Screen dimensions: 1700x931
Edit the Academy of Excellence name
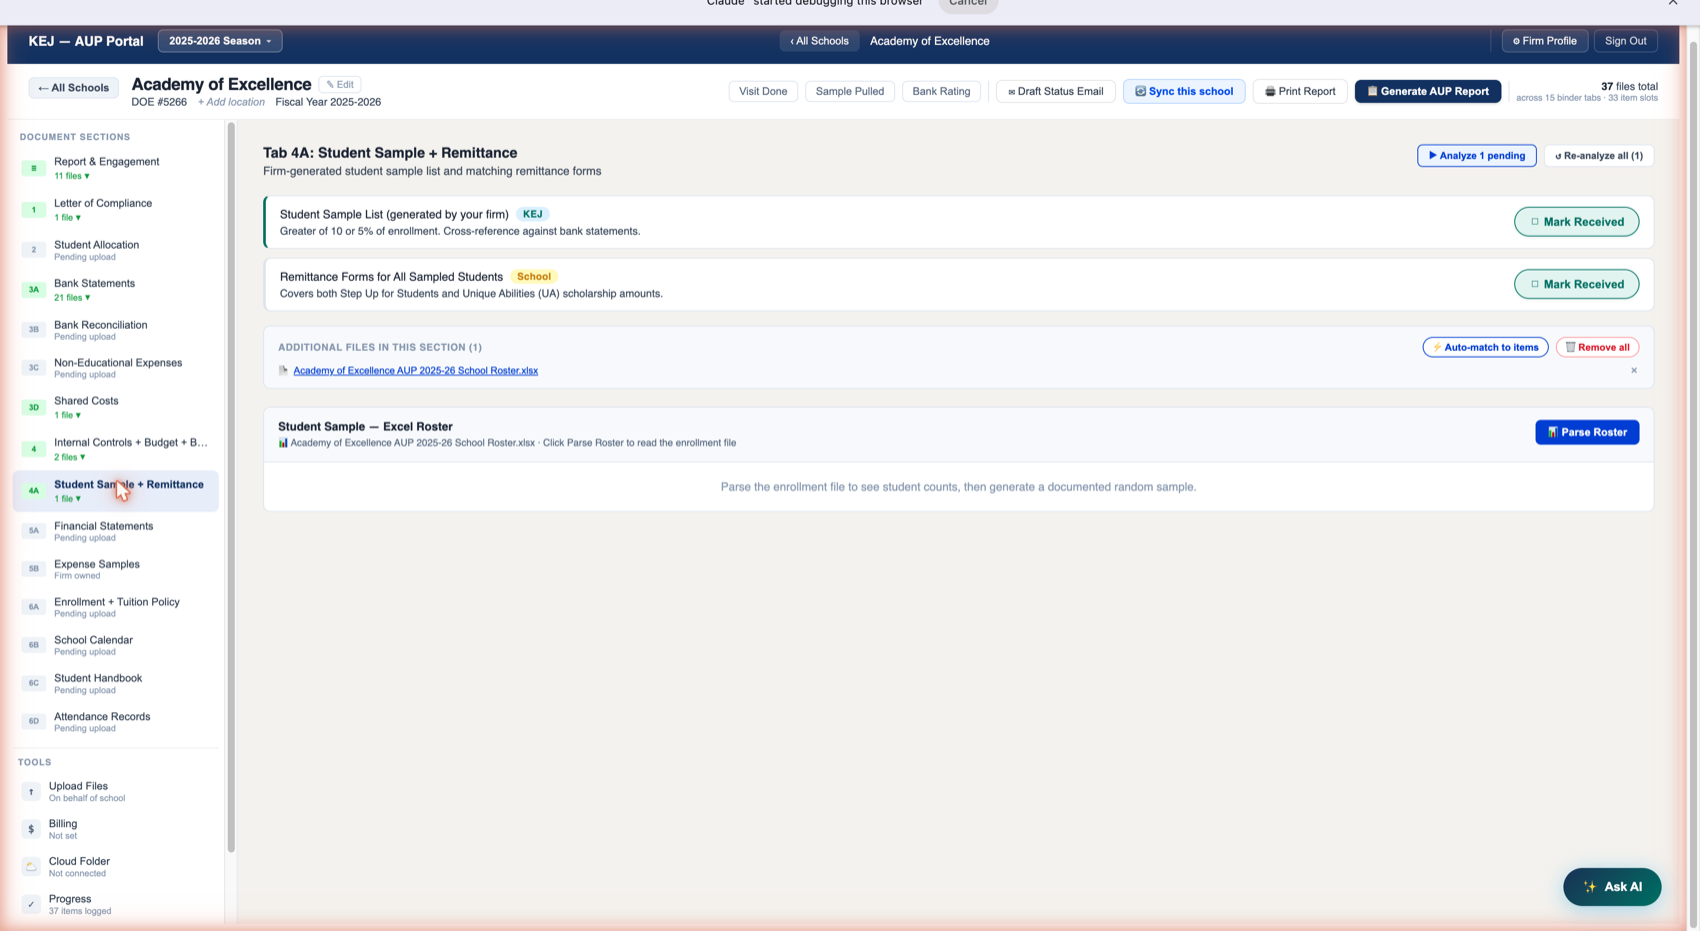[x=340, y=85]
